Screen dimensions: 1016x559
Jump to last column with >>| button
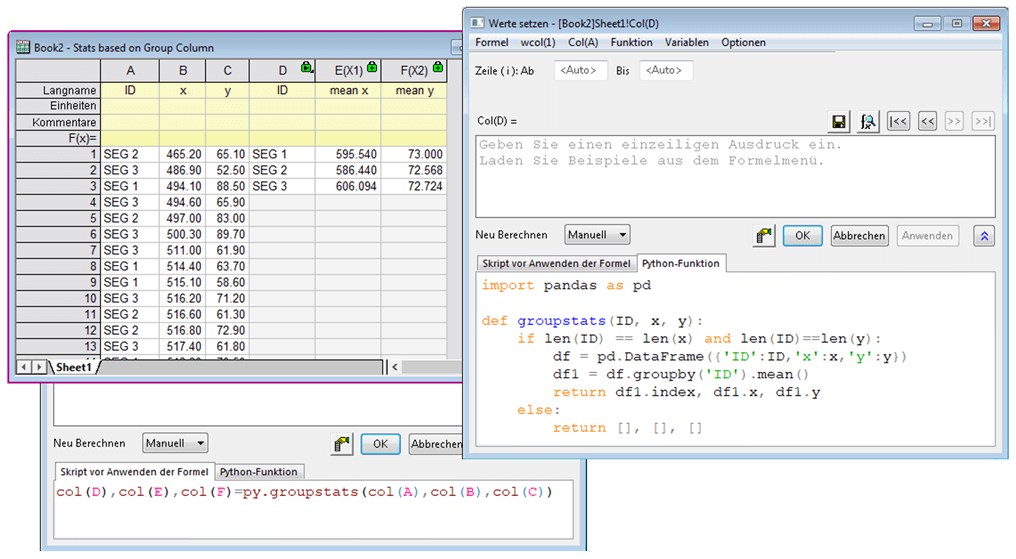983,121
